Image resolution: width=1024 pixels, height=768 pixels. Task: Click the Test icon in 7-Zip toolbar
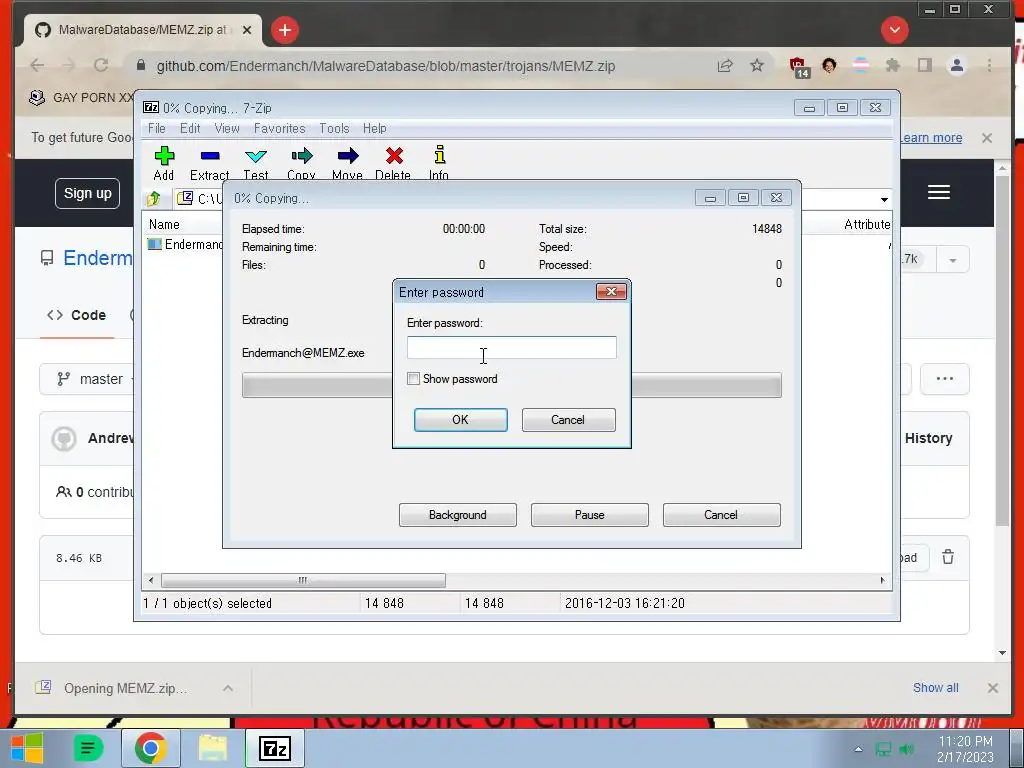coord(255,156)
